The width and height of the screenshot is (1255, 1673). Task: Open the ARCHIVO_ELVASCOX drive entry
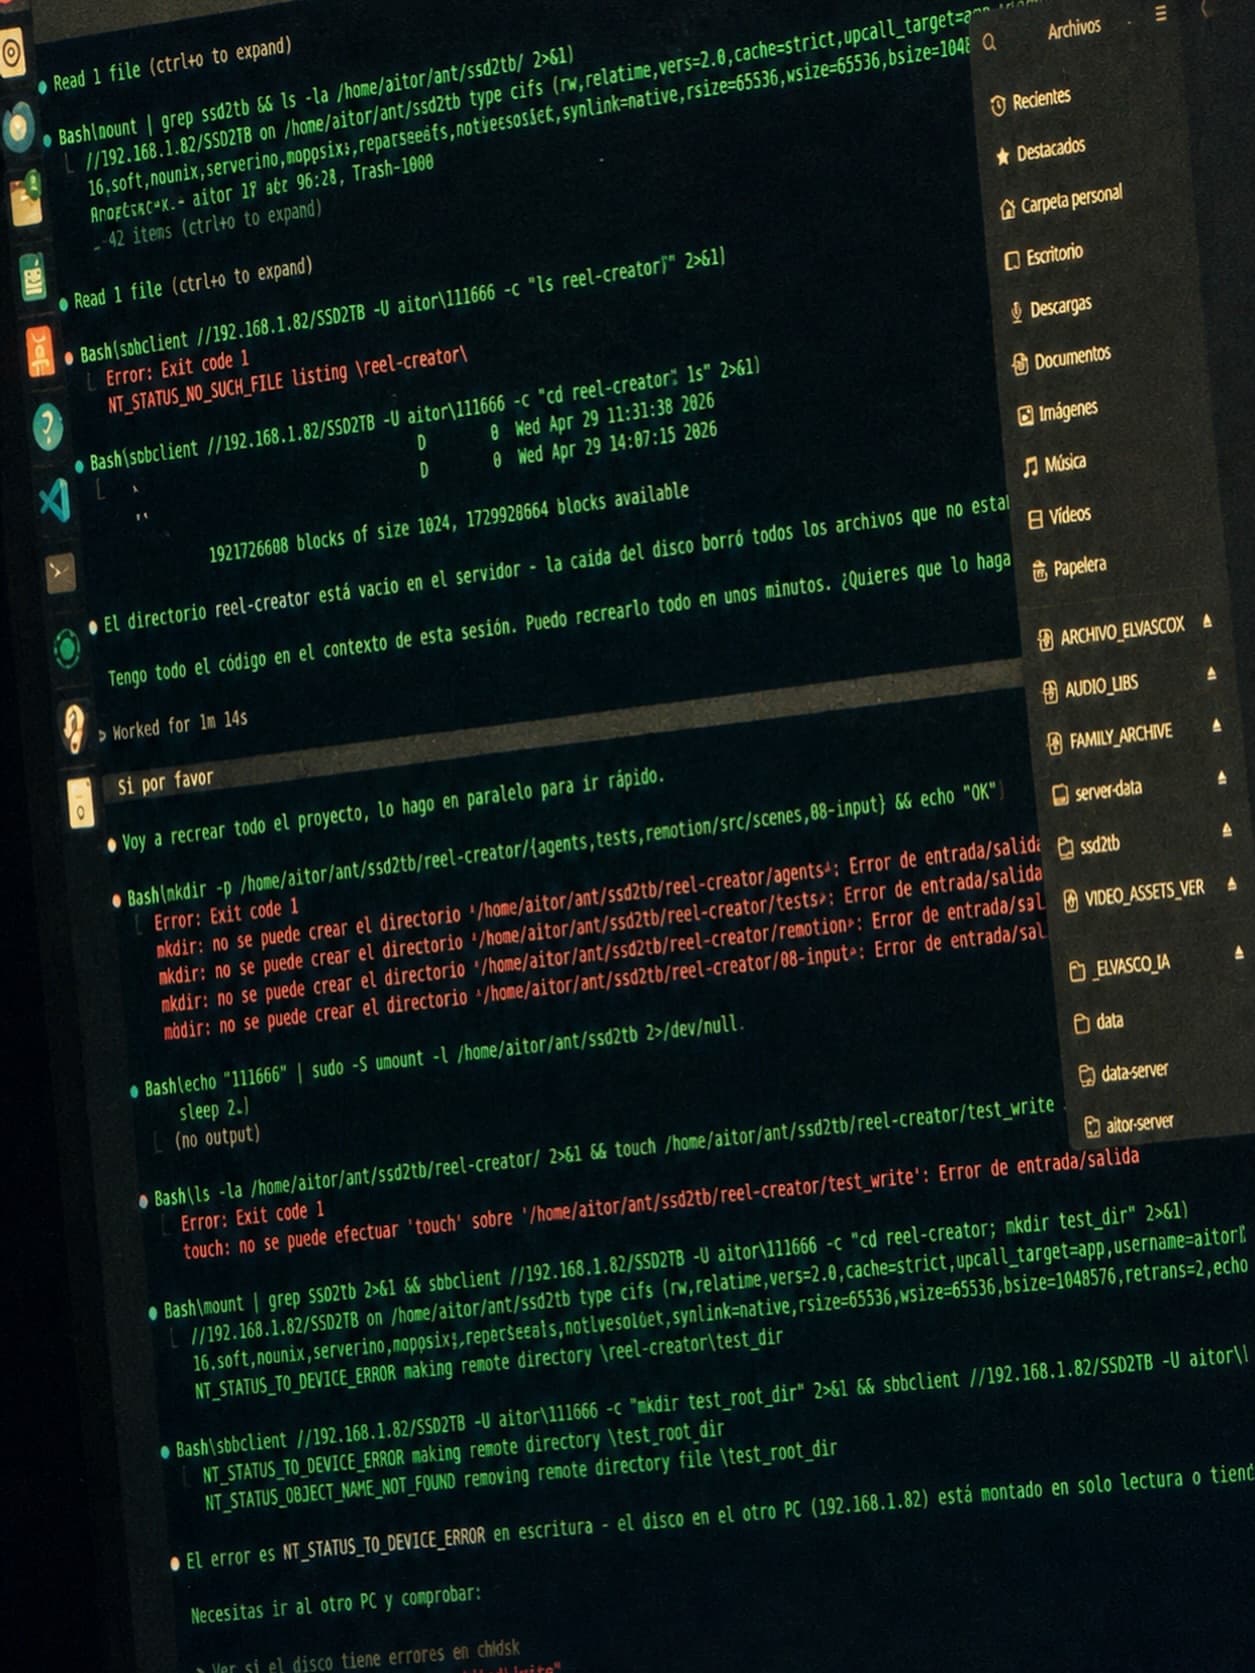click(1111, 632)
